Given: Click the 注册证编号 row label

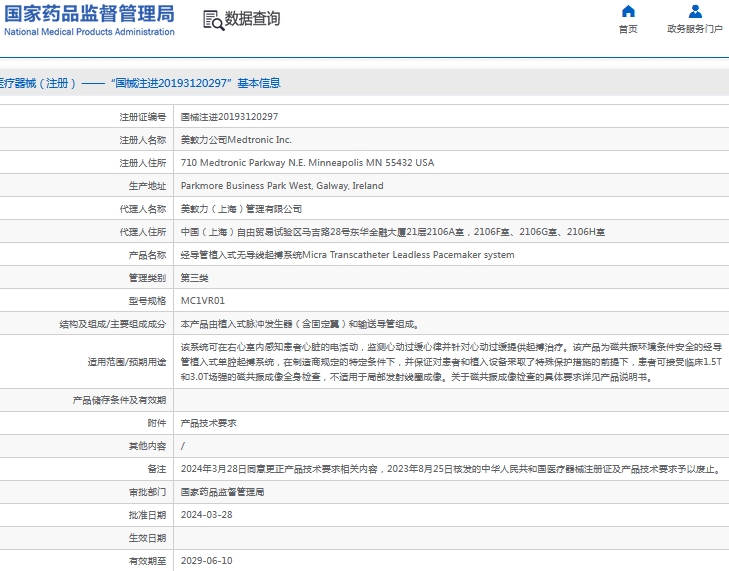Looking at the screenshot, I should pos(143,117).
